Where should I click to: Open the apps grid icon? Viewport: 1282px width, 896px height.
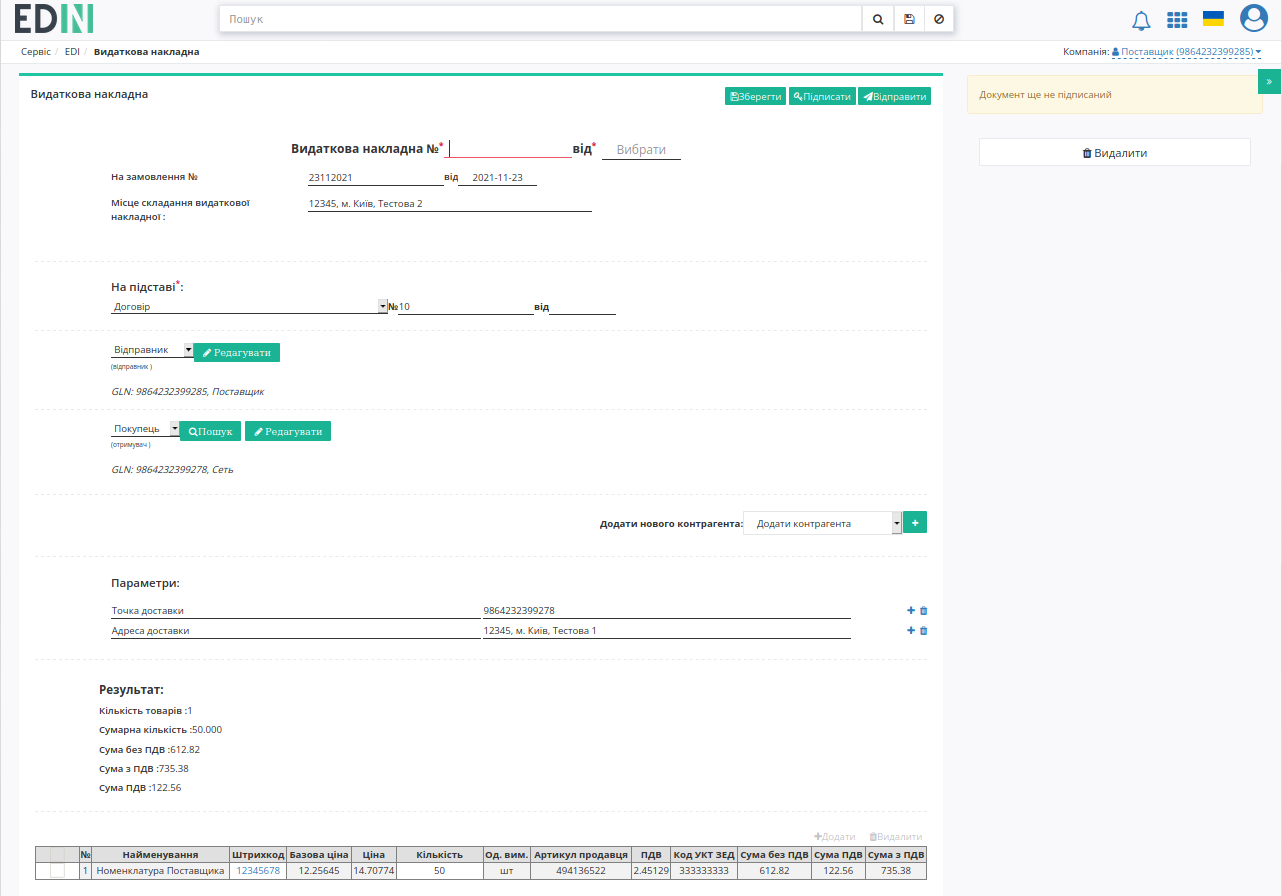click(1178, 19)
